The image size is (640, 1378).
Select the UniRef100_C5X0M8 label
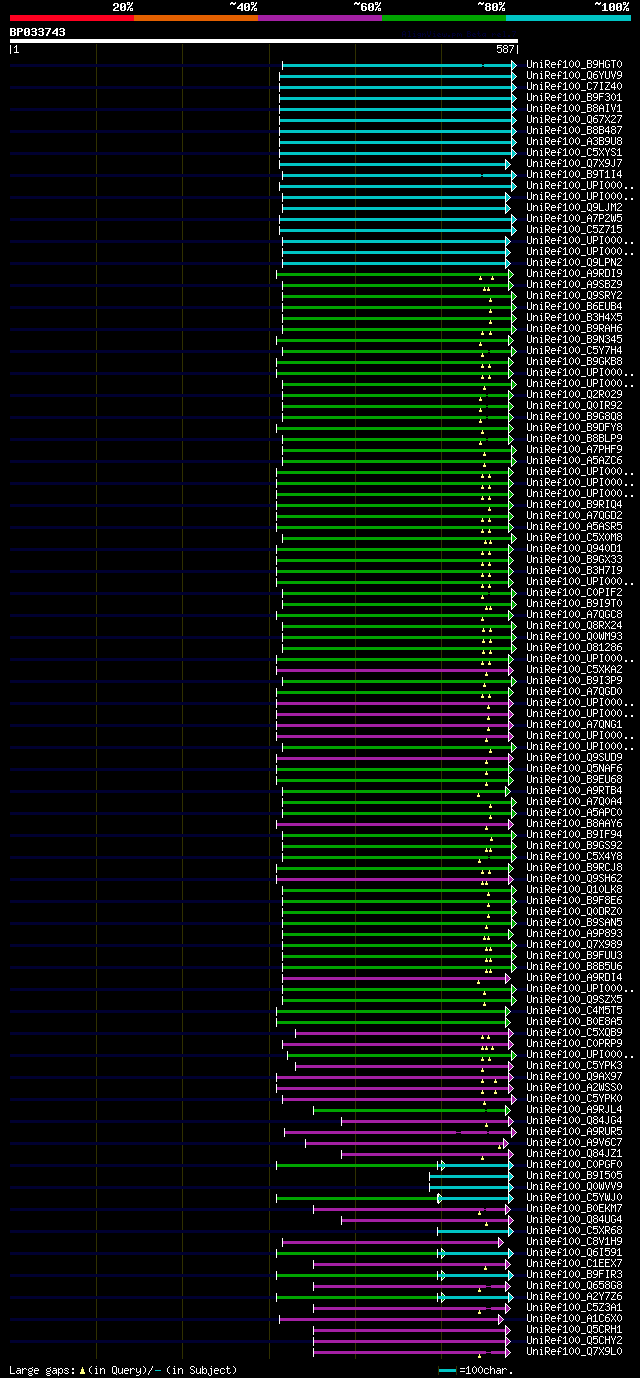[573, 537]
